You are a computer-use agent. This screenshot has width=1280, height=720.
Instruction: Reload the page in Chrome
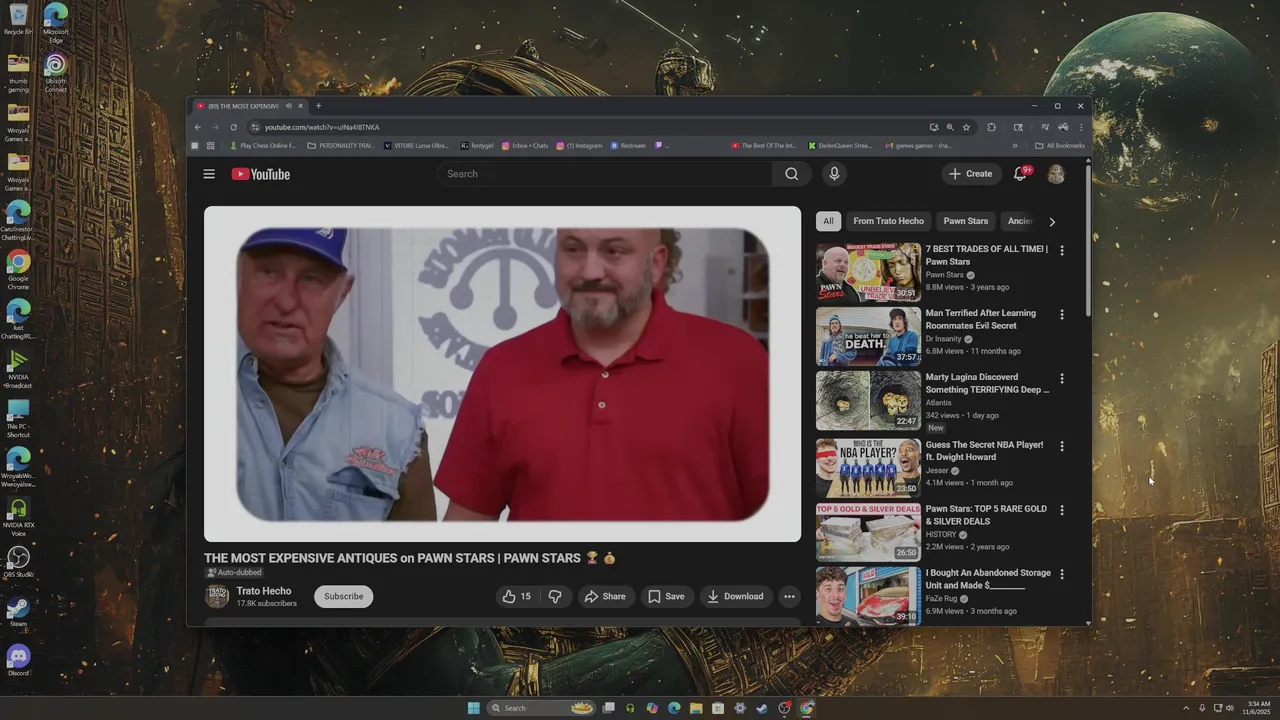(x=233, y=127)
